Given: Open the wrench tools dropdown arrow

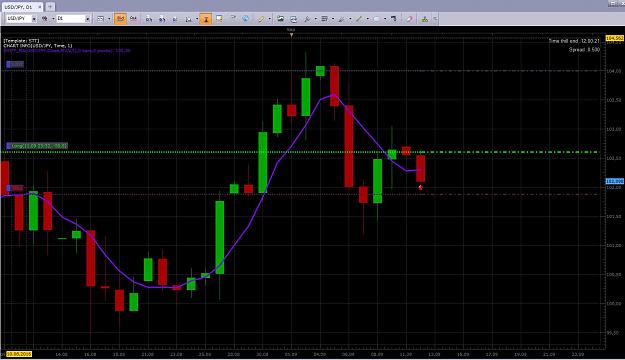Looking at the screenshot, I should pyautogui.click(x=316, y=19).
